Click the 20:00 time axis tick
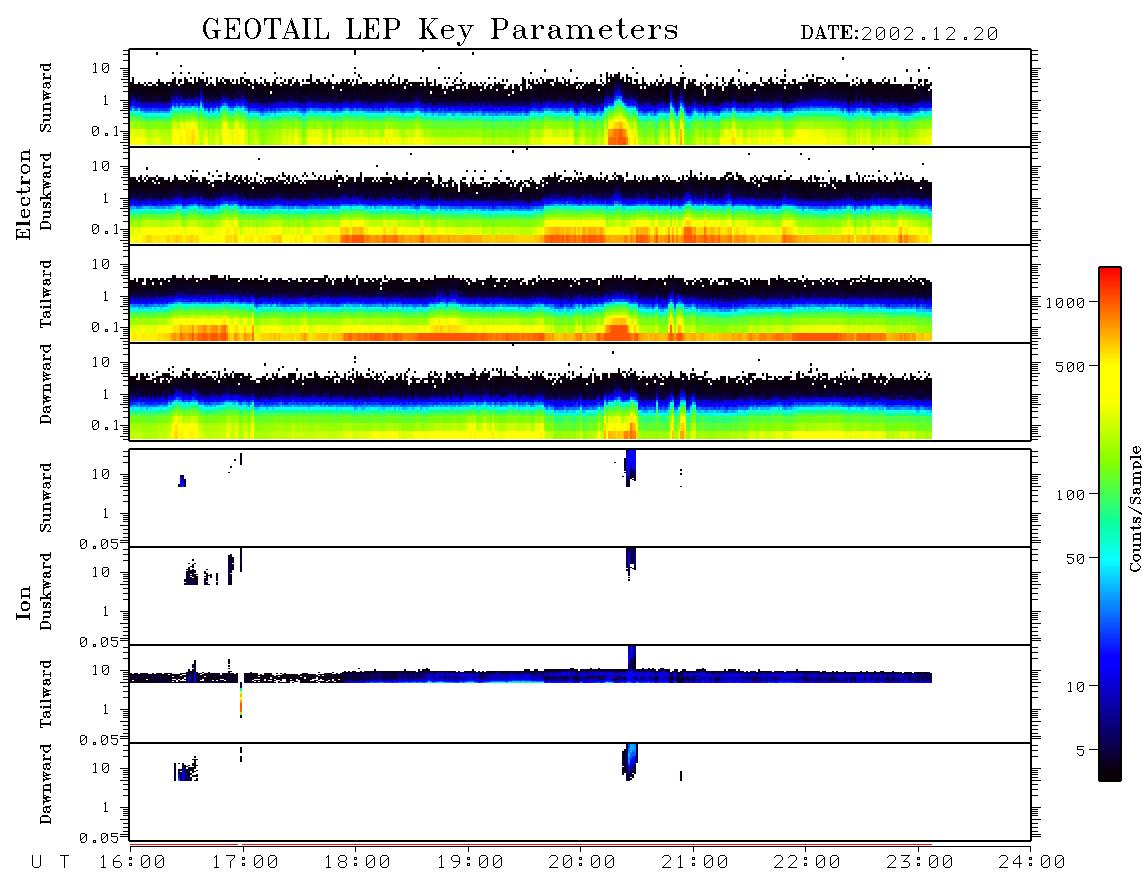The width and height of the screenshot is (1142, 880). [582, 862]
